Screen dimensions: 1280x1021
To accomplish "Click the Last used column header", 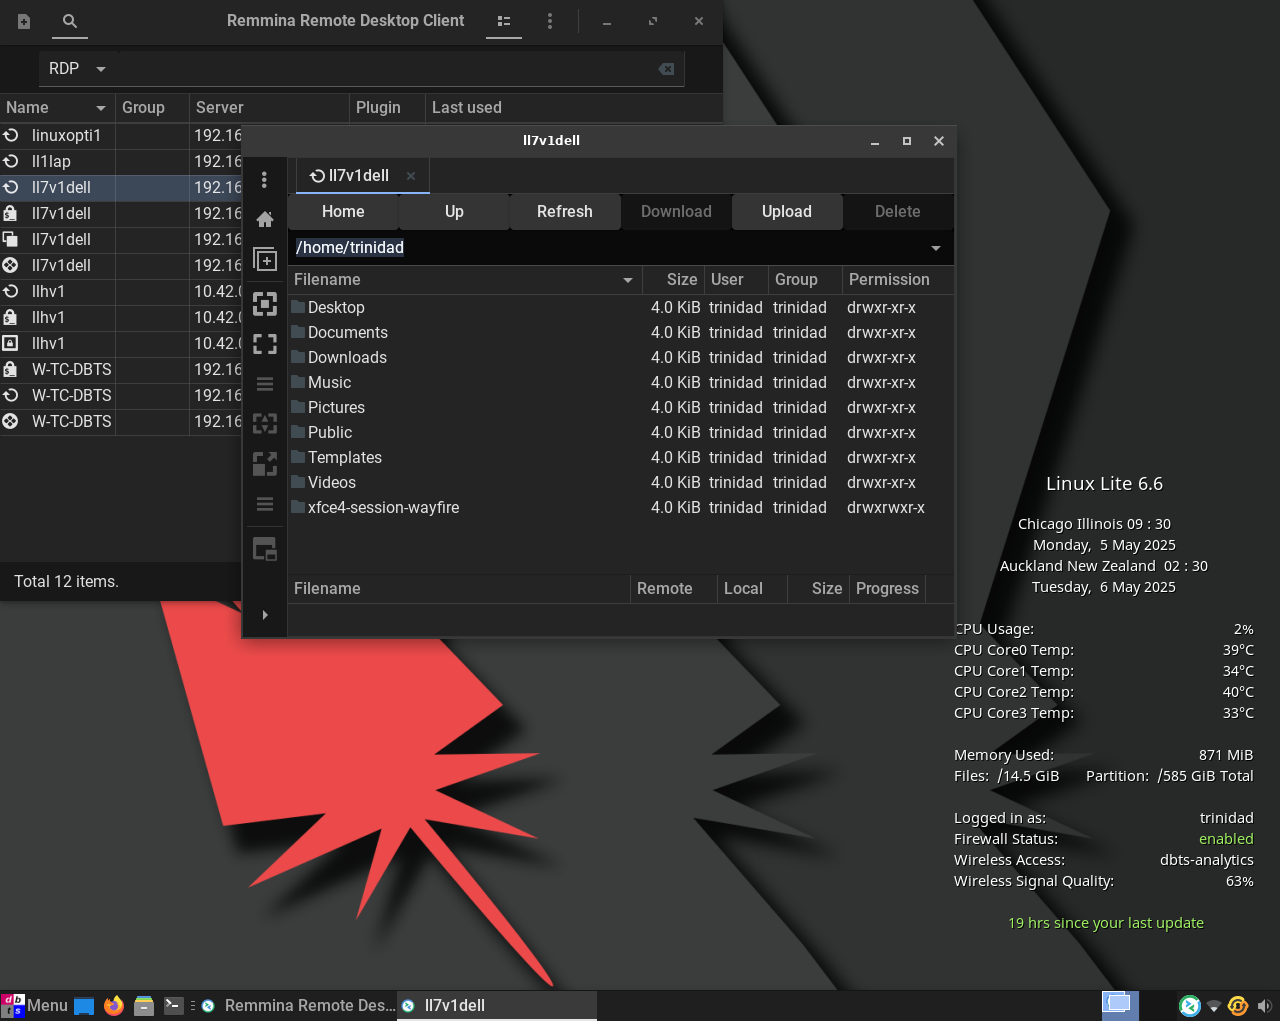I will click(x=574, y=108).
